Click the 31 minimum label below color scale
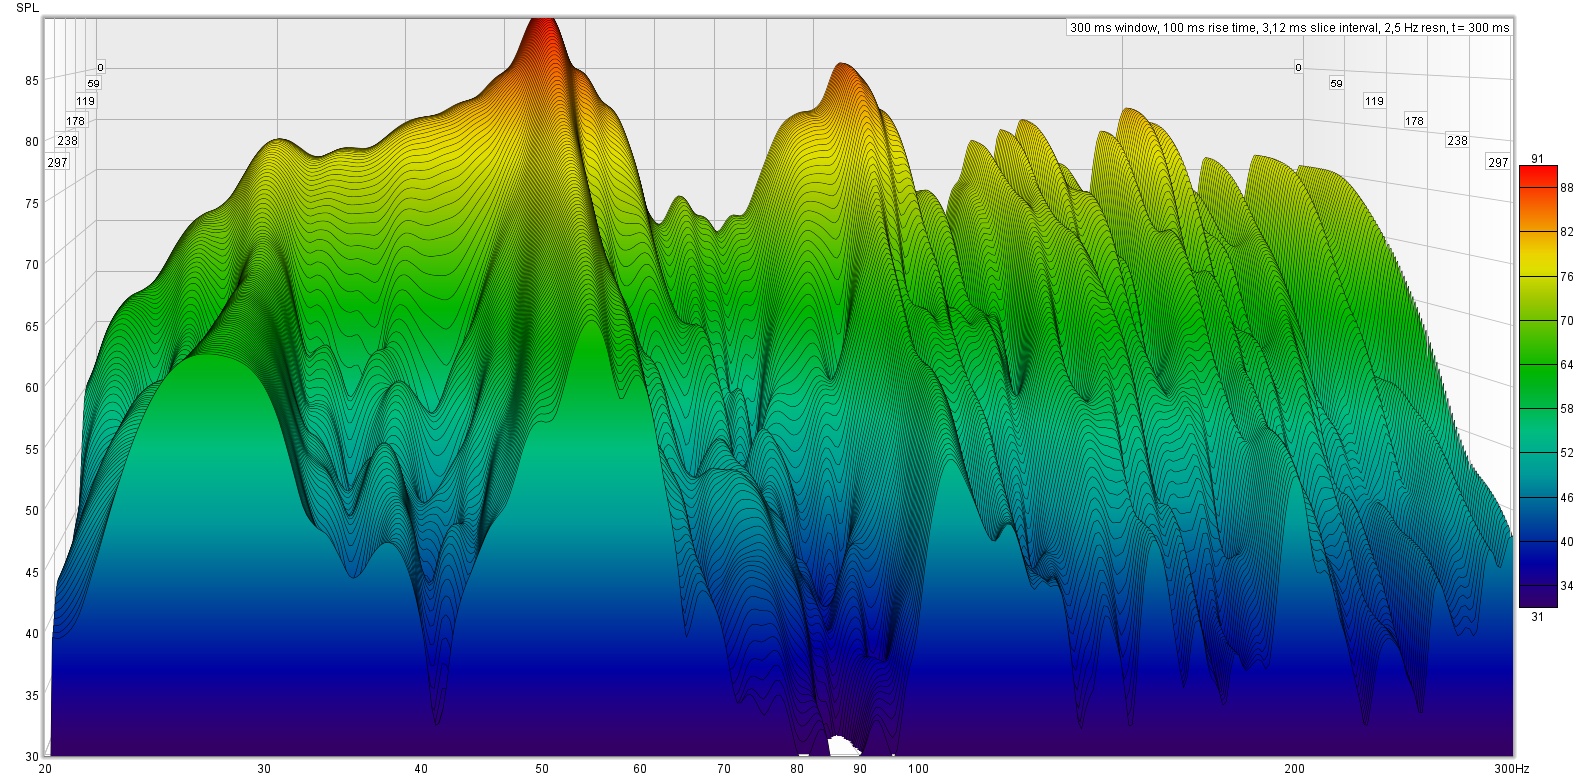Image resolution: width=1590 pixels, height=780 pixels. click(x=1537, y=617)
